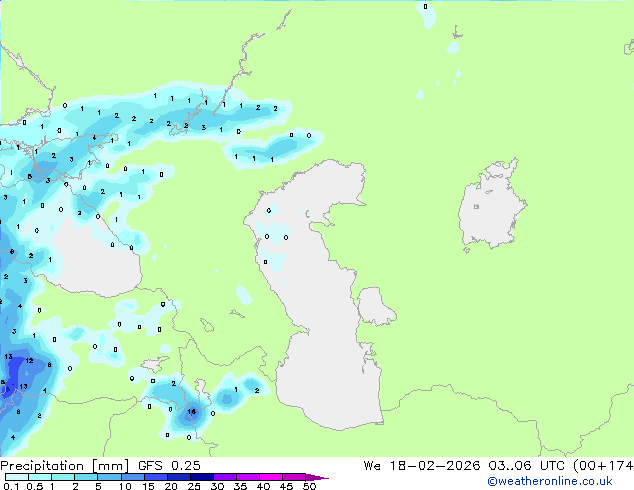Image resolution: width=634 pixels, height=490 pixels.
Task: Pick the 30–35 mm purple legend swatch
Action: coord(224,477)
